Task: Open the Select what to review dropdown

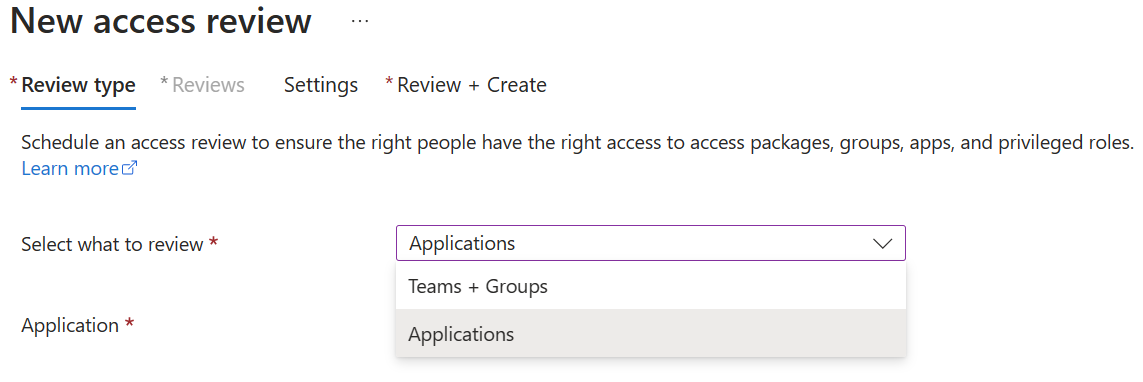Action: pyautogui.click(x=651, y=243)
